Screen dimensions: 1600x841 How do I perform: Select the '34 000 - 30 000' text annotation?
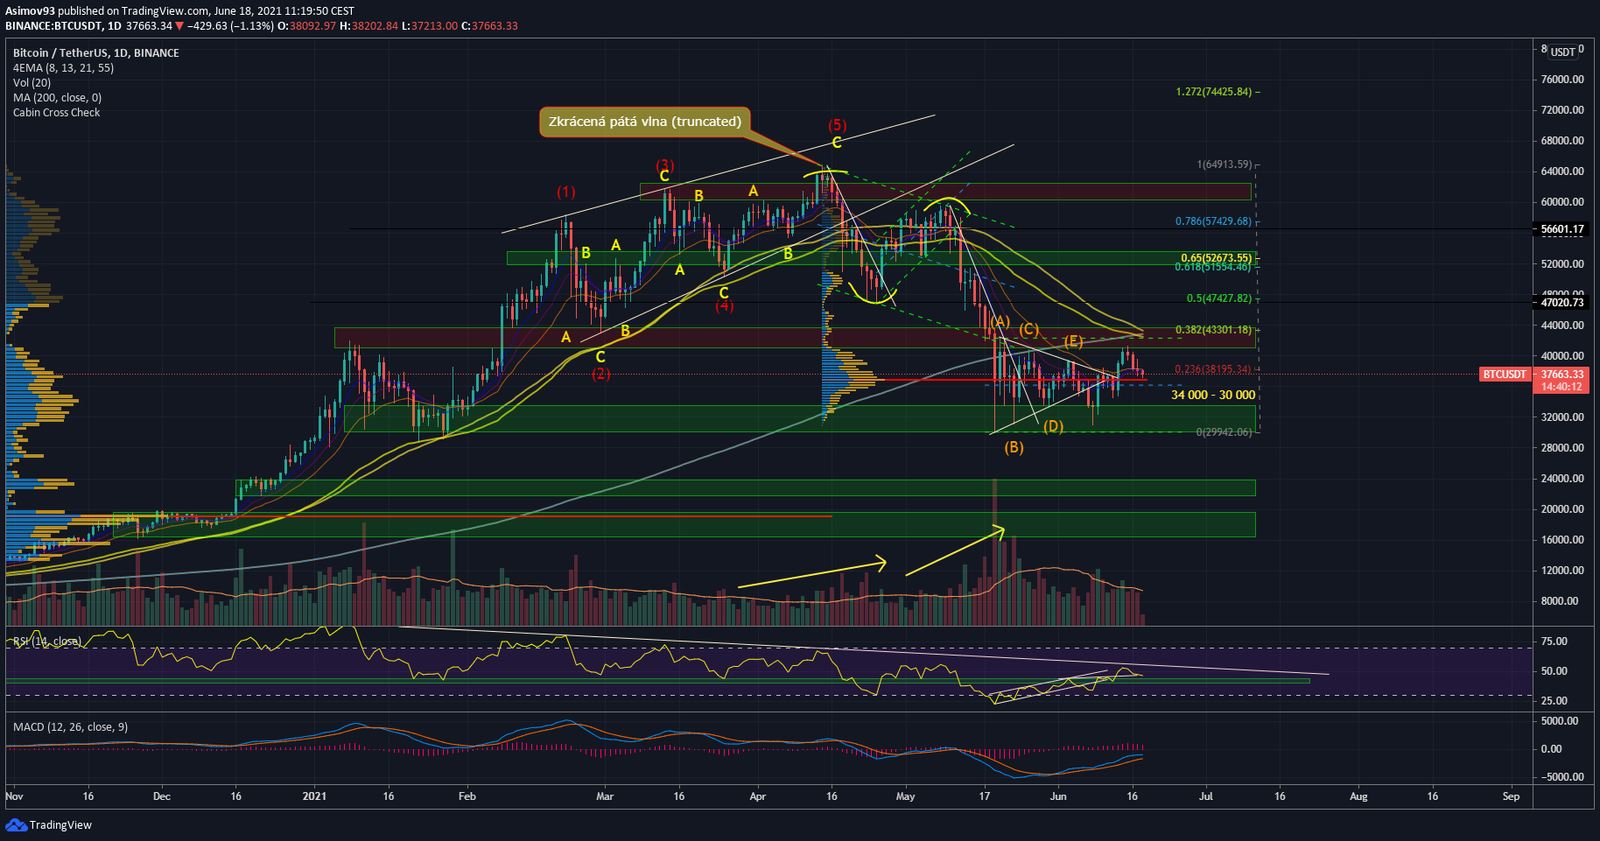click(x=1213, y=395)
